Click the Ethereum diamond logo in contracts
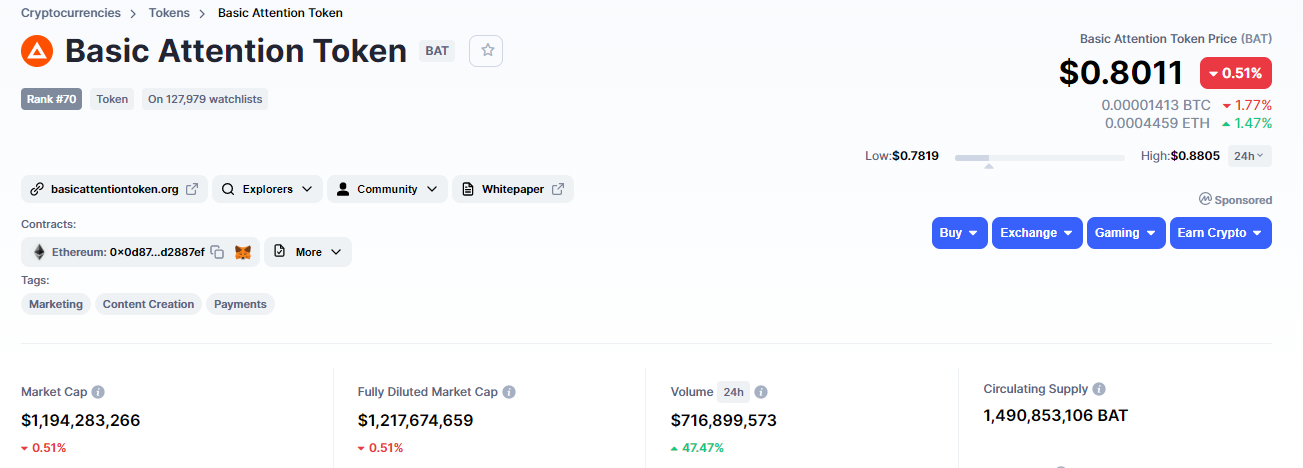The height and width of the screenshot is (468, 1303). [x=39, y=252]
